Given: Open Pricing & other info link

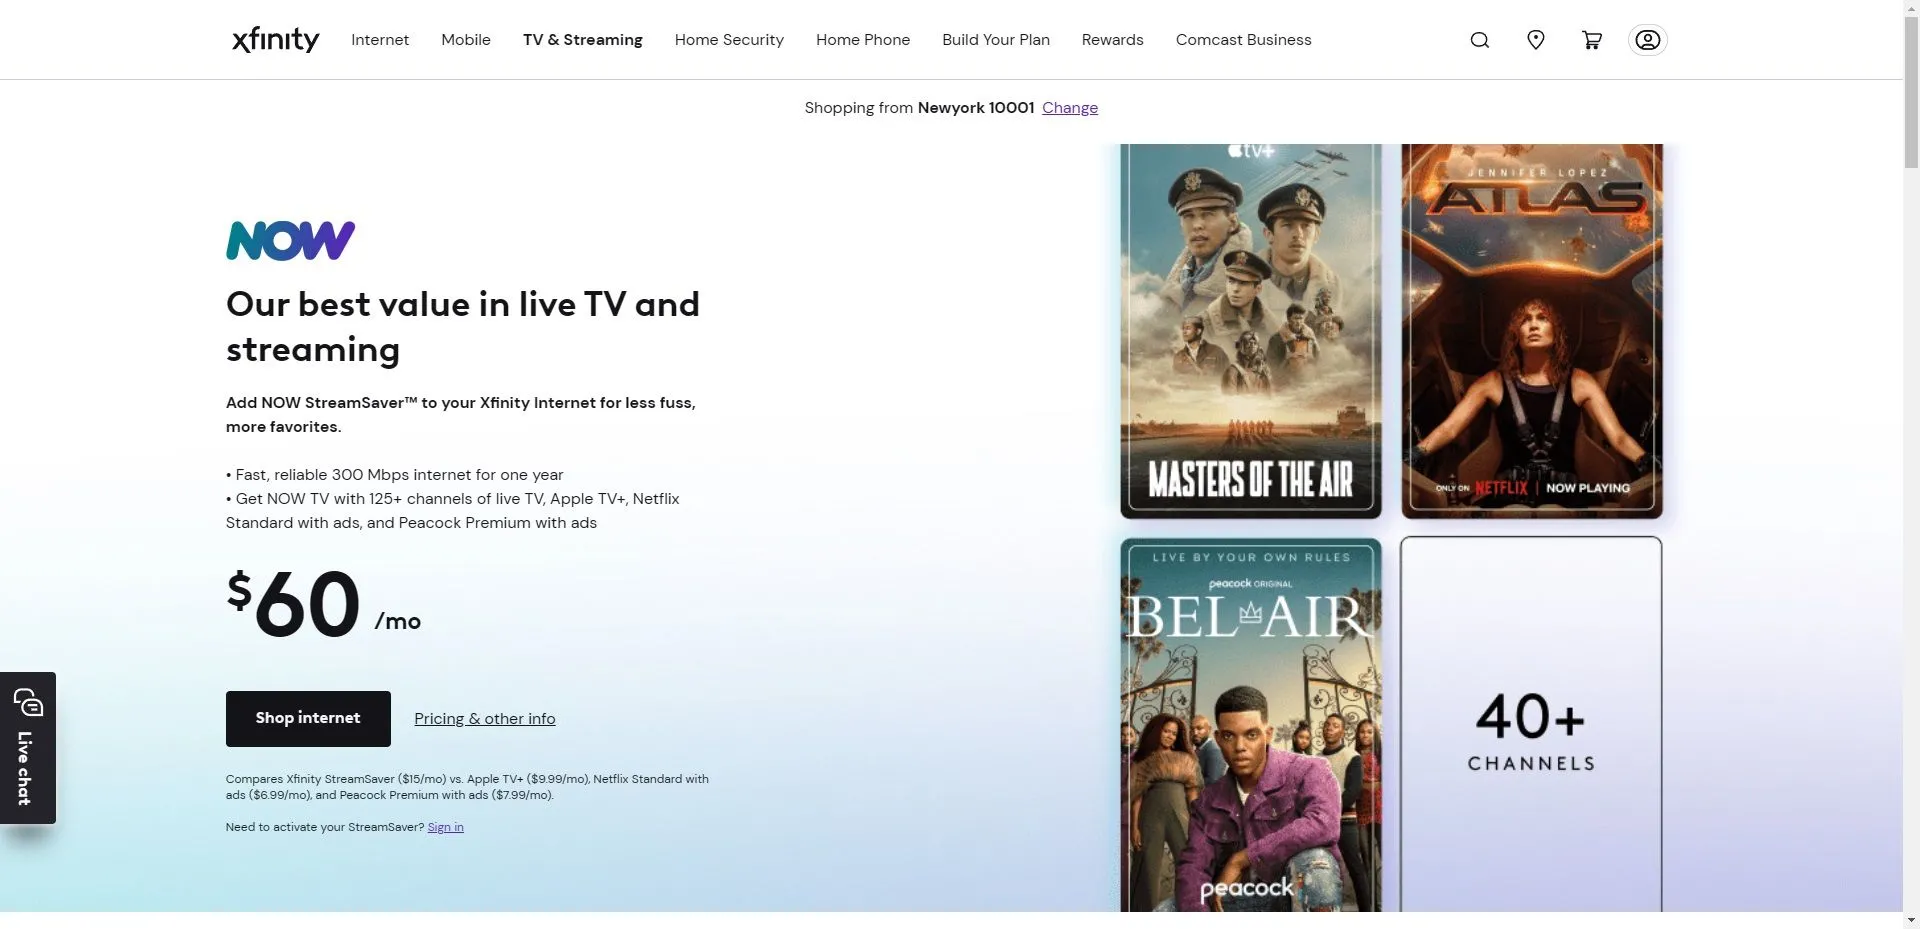Looking at the screenshot, I should 485,718.
